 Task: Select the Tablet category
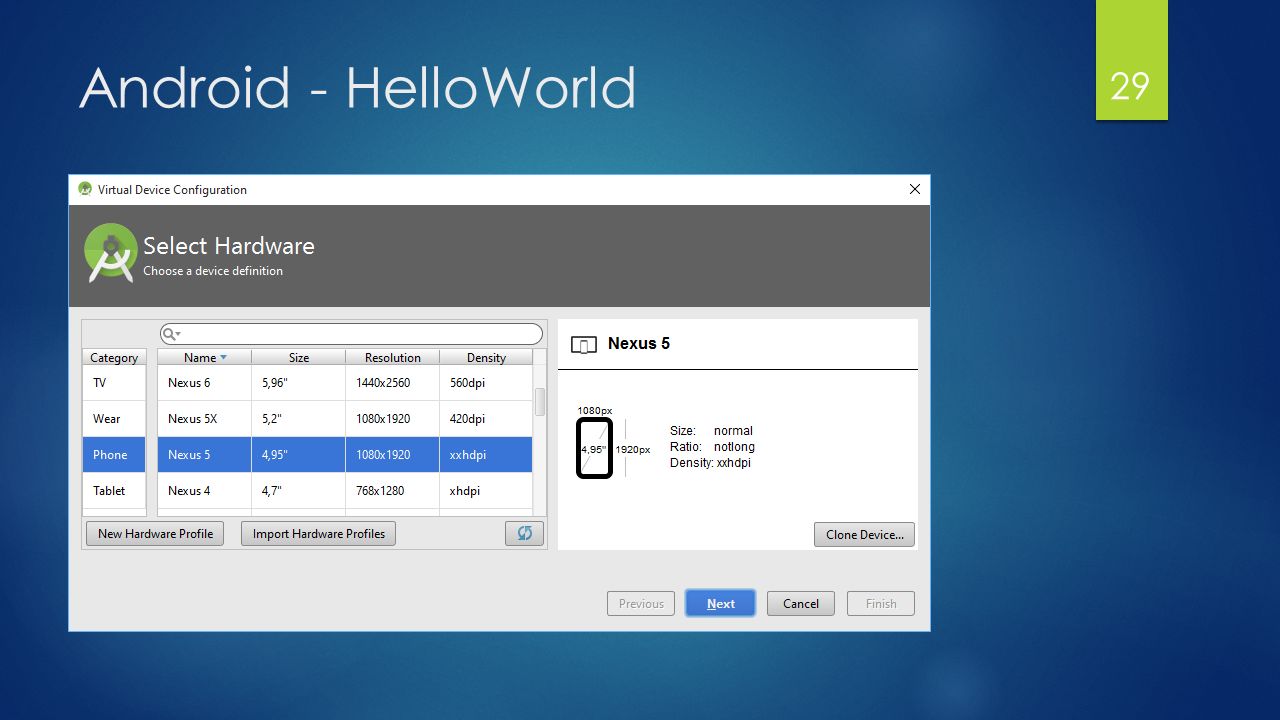pyautogui.click(x=114, y=491)
